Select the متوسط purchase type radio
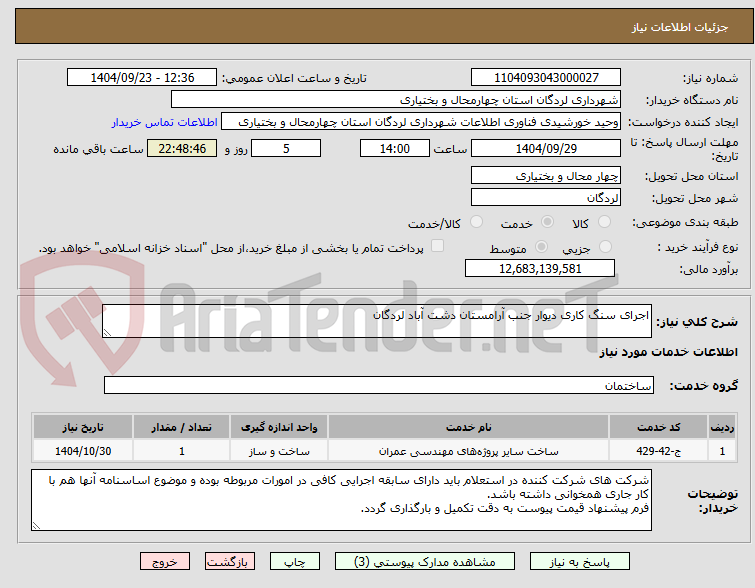755x588 pixels. click(541, 247)
